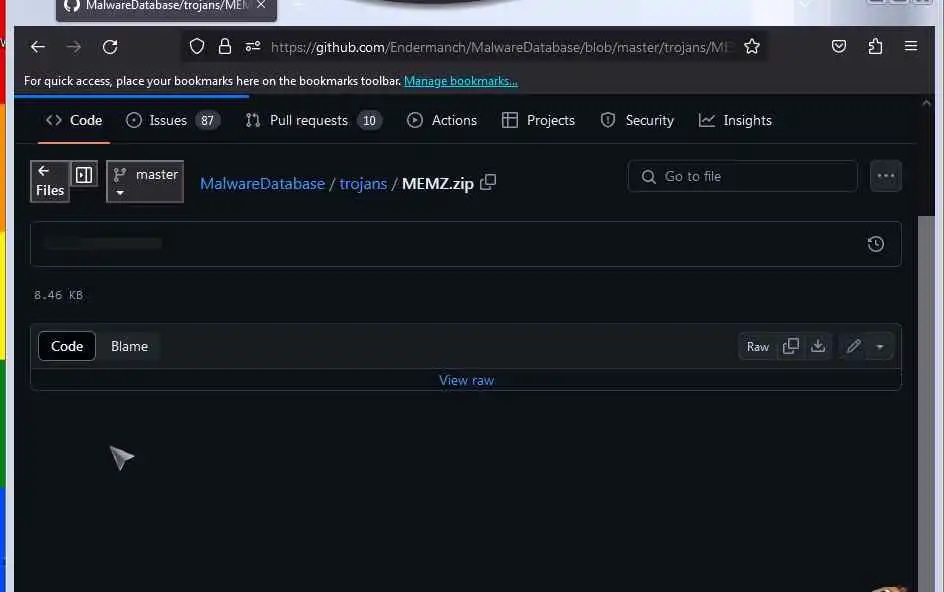
Task: Expand the edit options dropdown arrow
Action: click(880, 347)
